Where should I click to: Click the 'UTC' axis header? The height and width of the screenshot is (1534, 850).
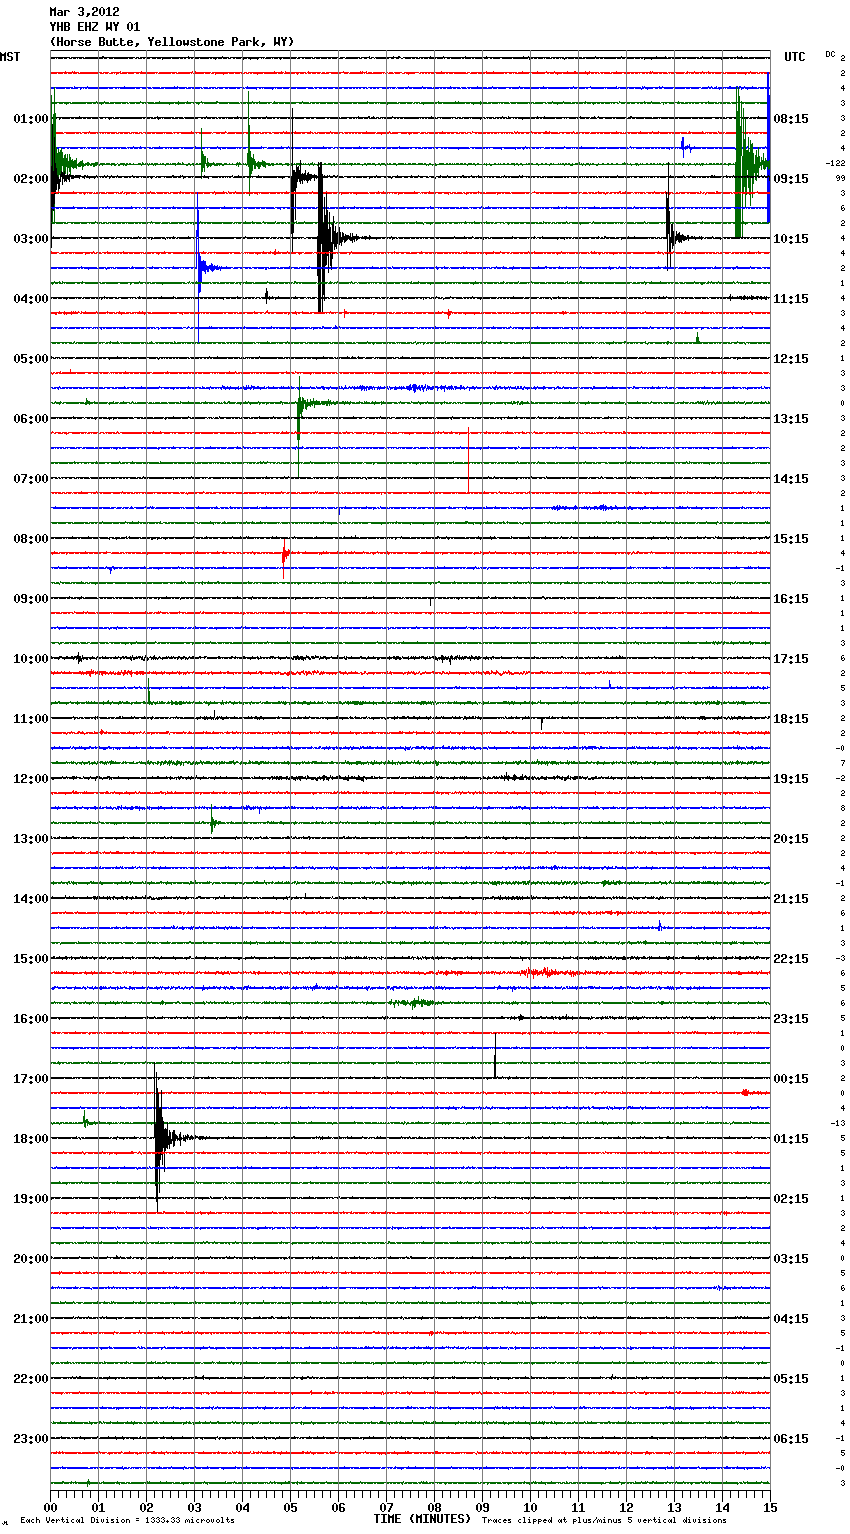794,57
